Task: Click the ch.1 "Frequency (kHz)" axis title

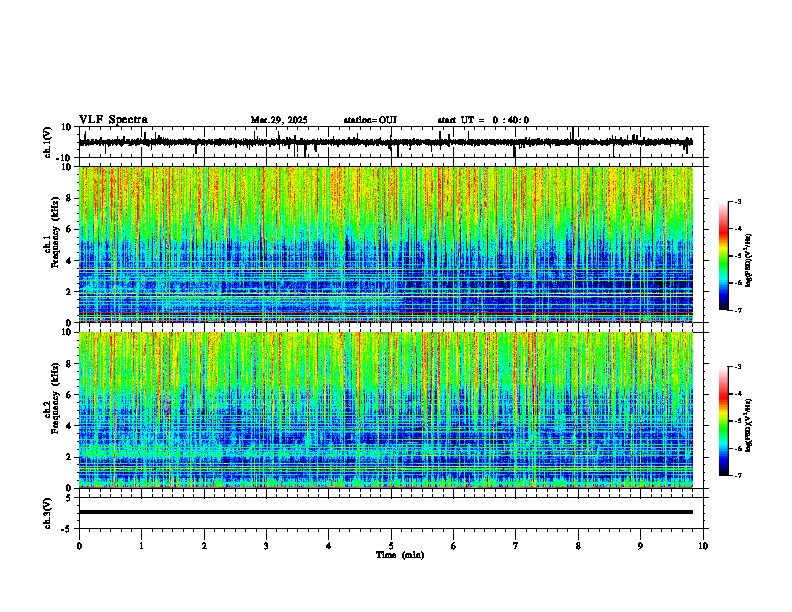Action: pos(55,233)
